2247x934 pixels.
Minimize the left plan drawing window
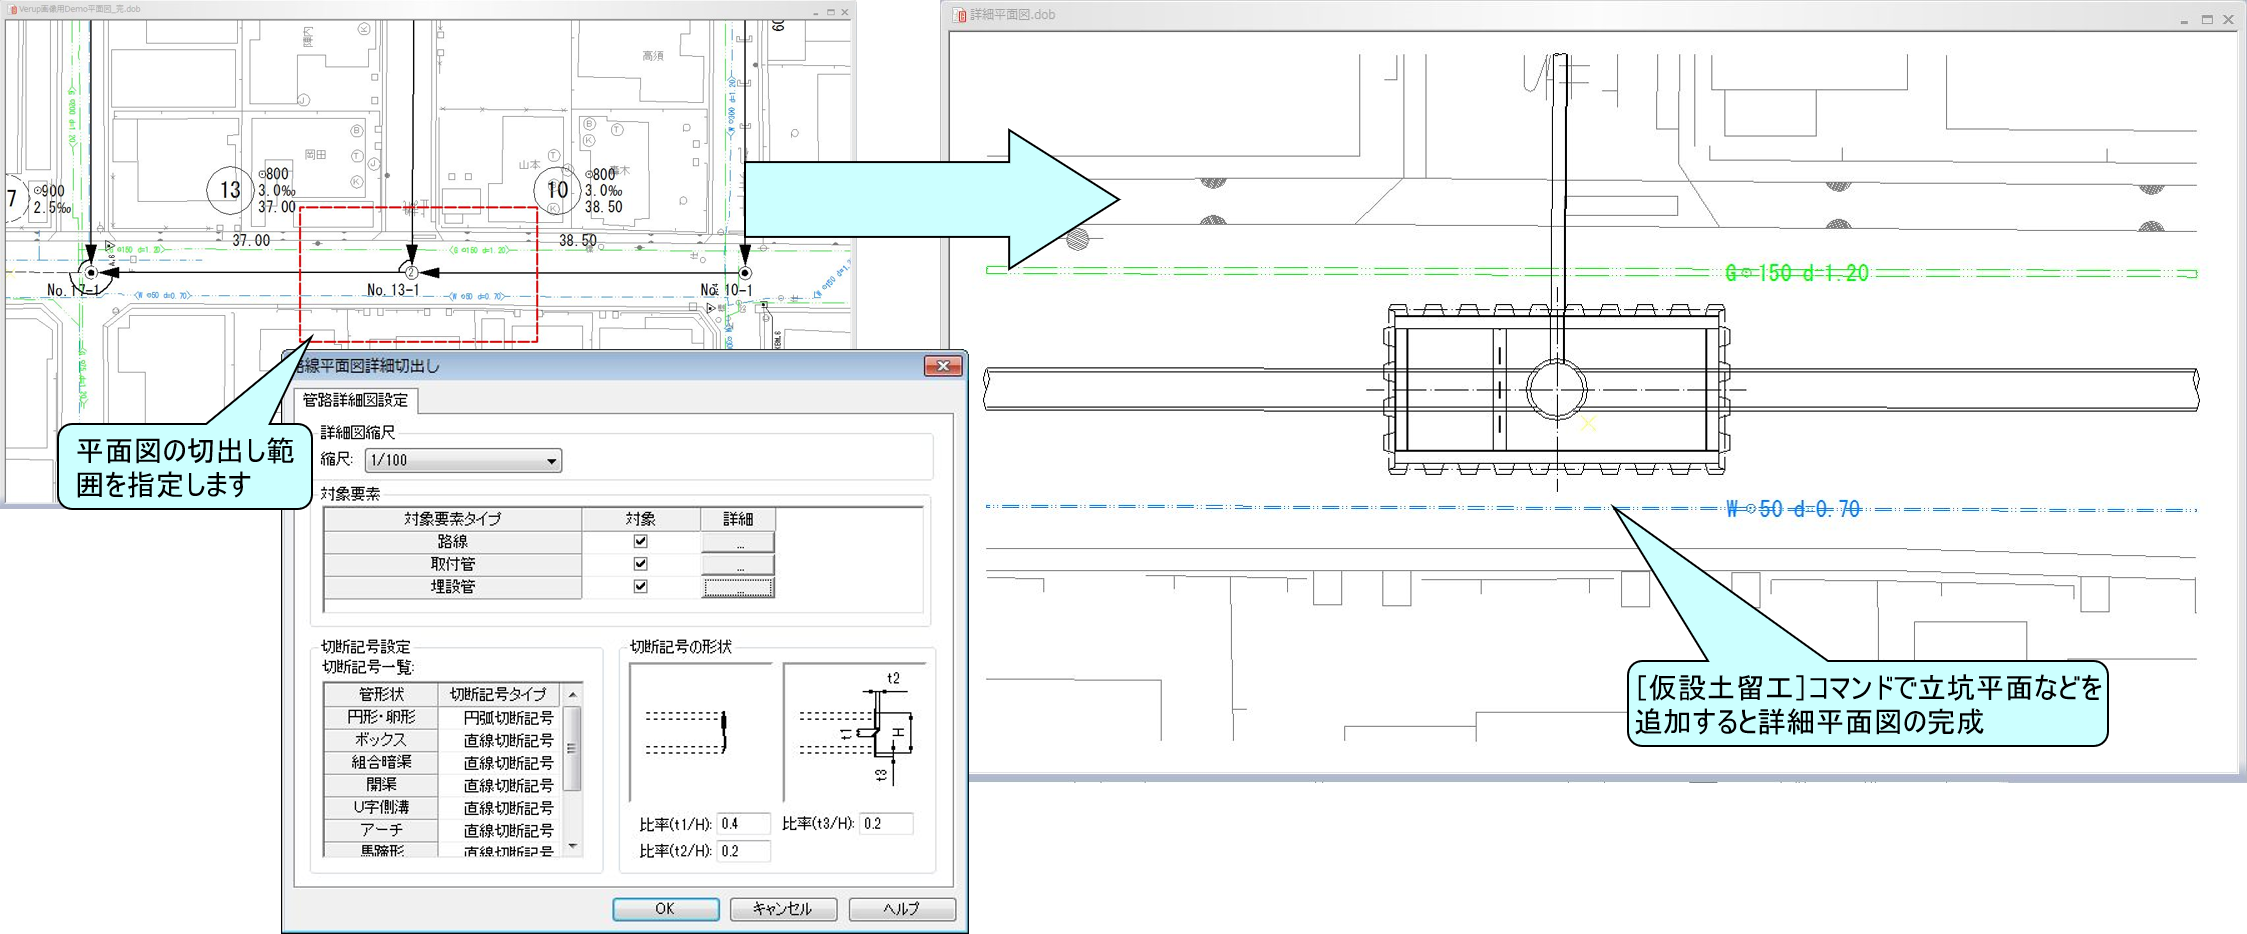[x=815, y=12]
